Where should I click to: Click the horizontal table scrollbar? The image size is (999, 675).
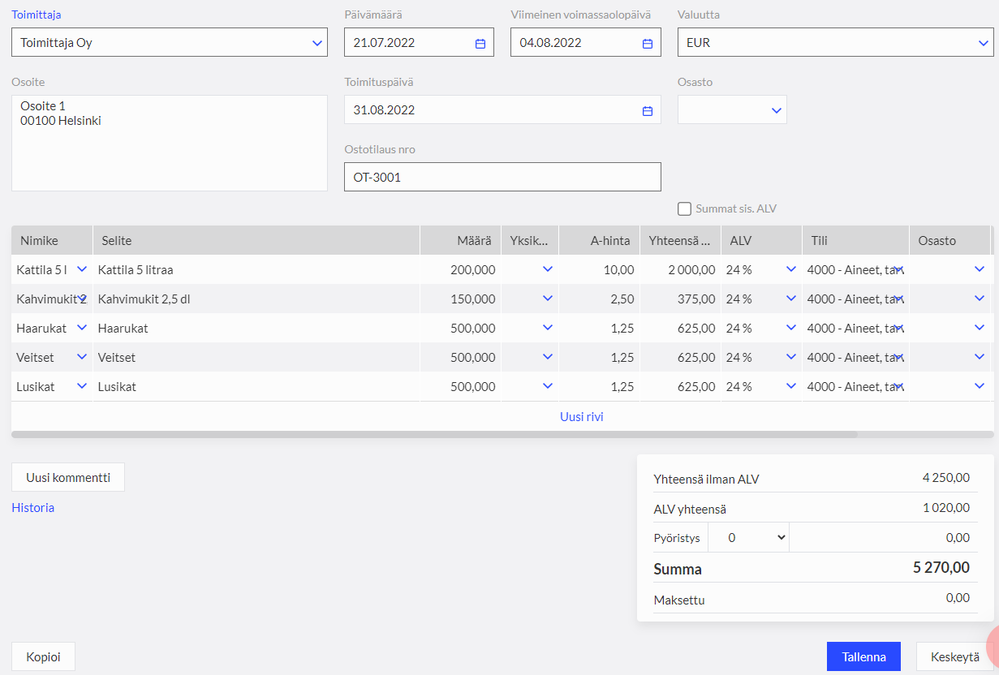click(x=434, y=435)
